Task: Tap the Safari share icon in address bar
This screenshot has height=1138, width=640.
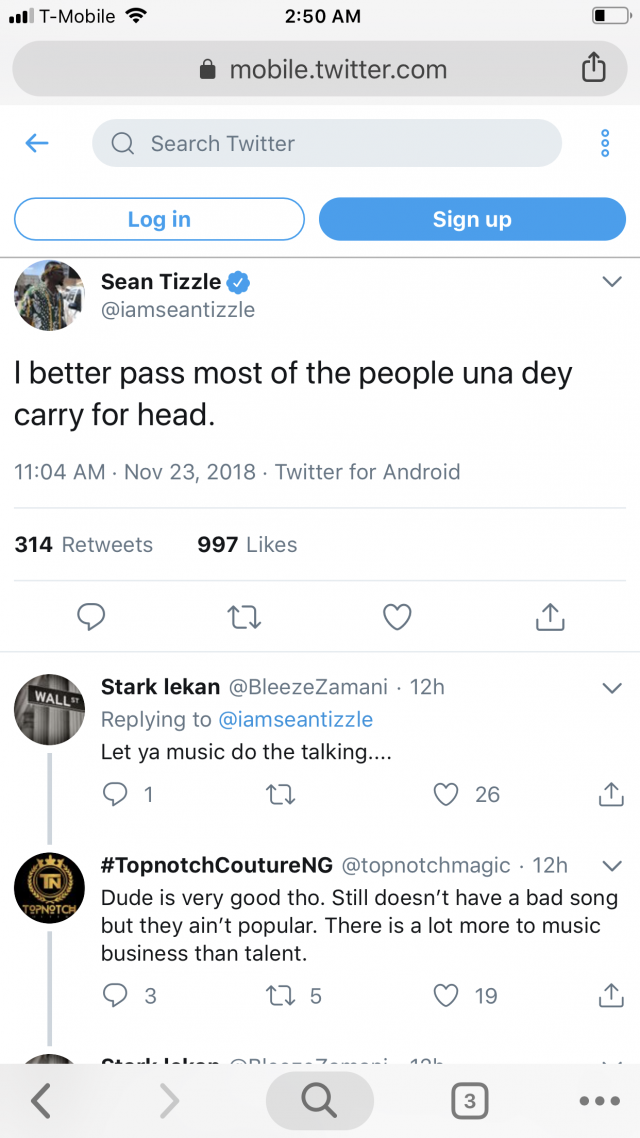Action: (x=593, y=68)
